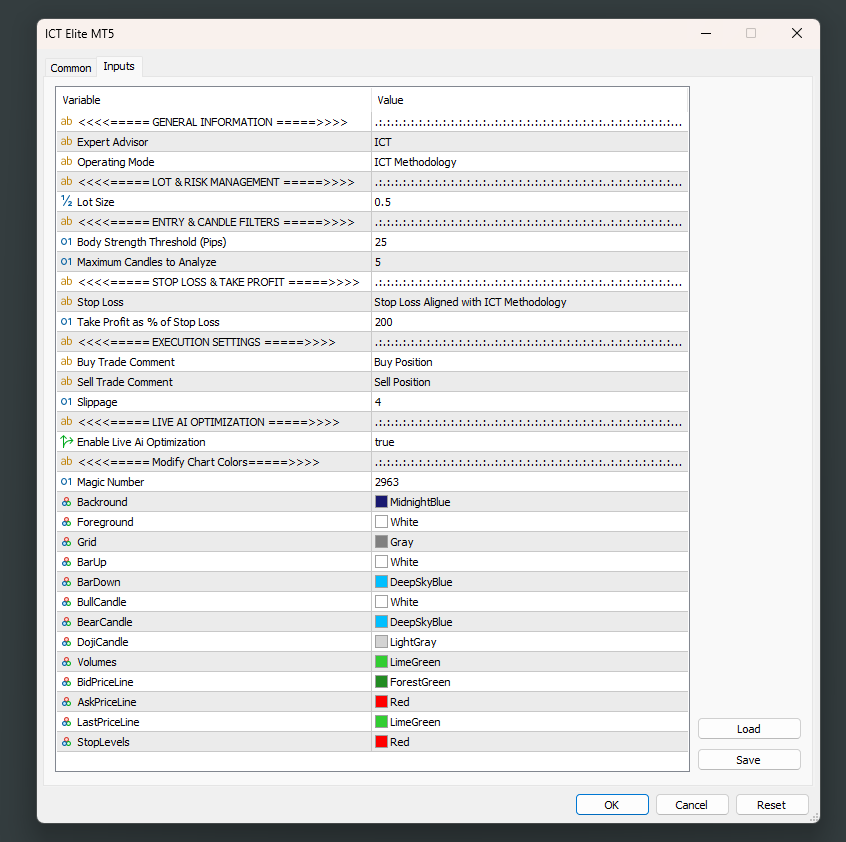The height and width of the screenshot is (842, 846).
Task: Click the Expert Advisor value ICT
Action: tap(530, 142)
